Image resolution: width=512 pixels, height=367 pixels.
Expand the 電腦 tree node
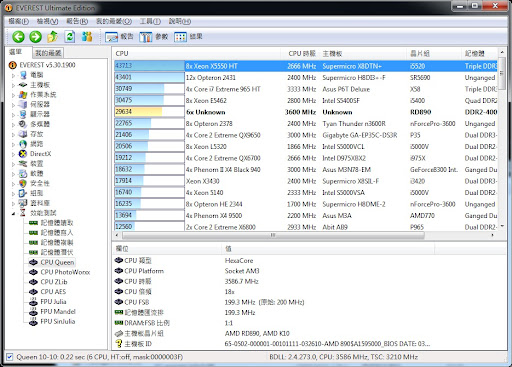pyautogui.click(x=14, y=75)
